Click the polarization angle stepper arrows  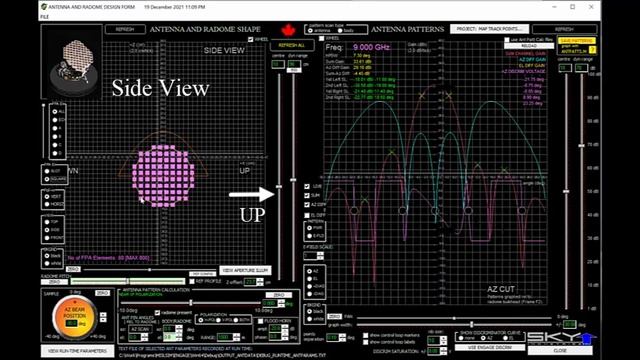point(281,303)
